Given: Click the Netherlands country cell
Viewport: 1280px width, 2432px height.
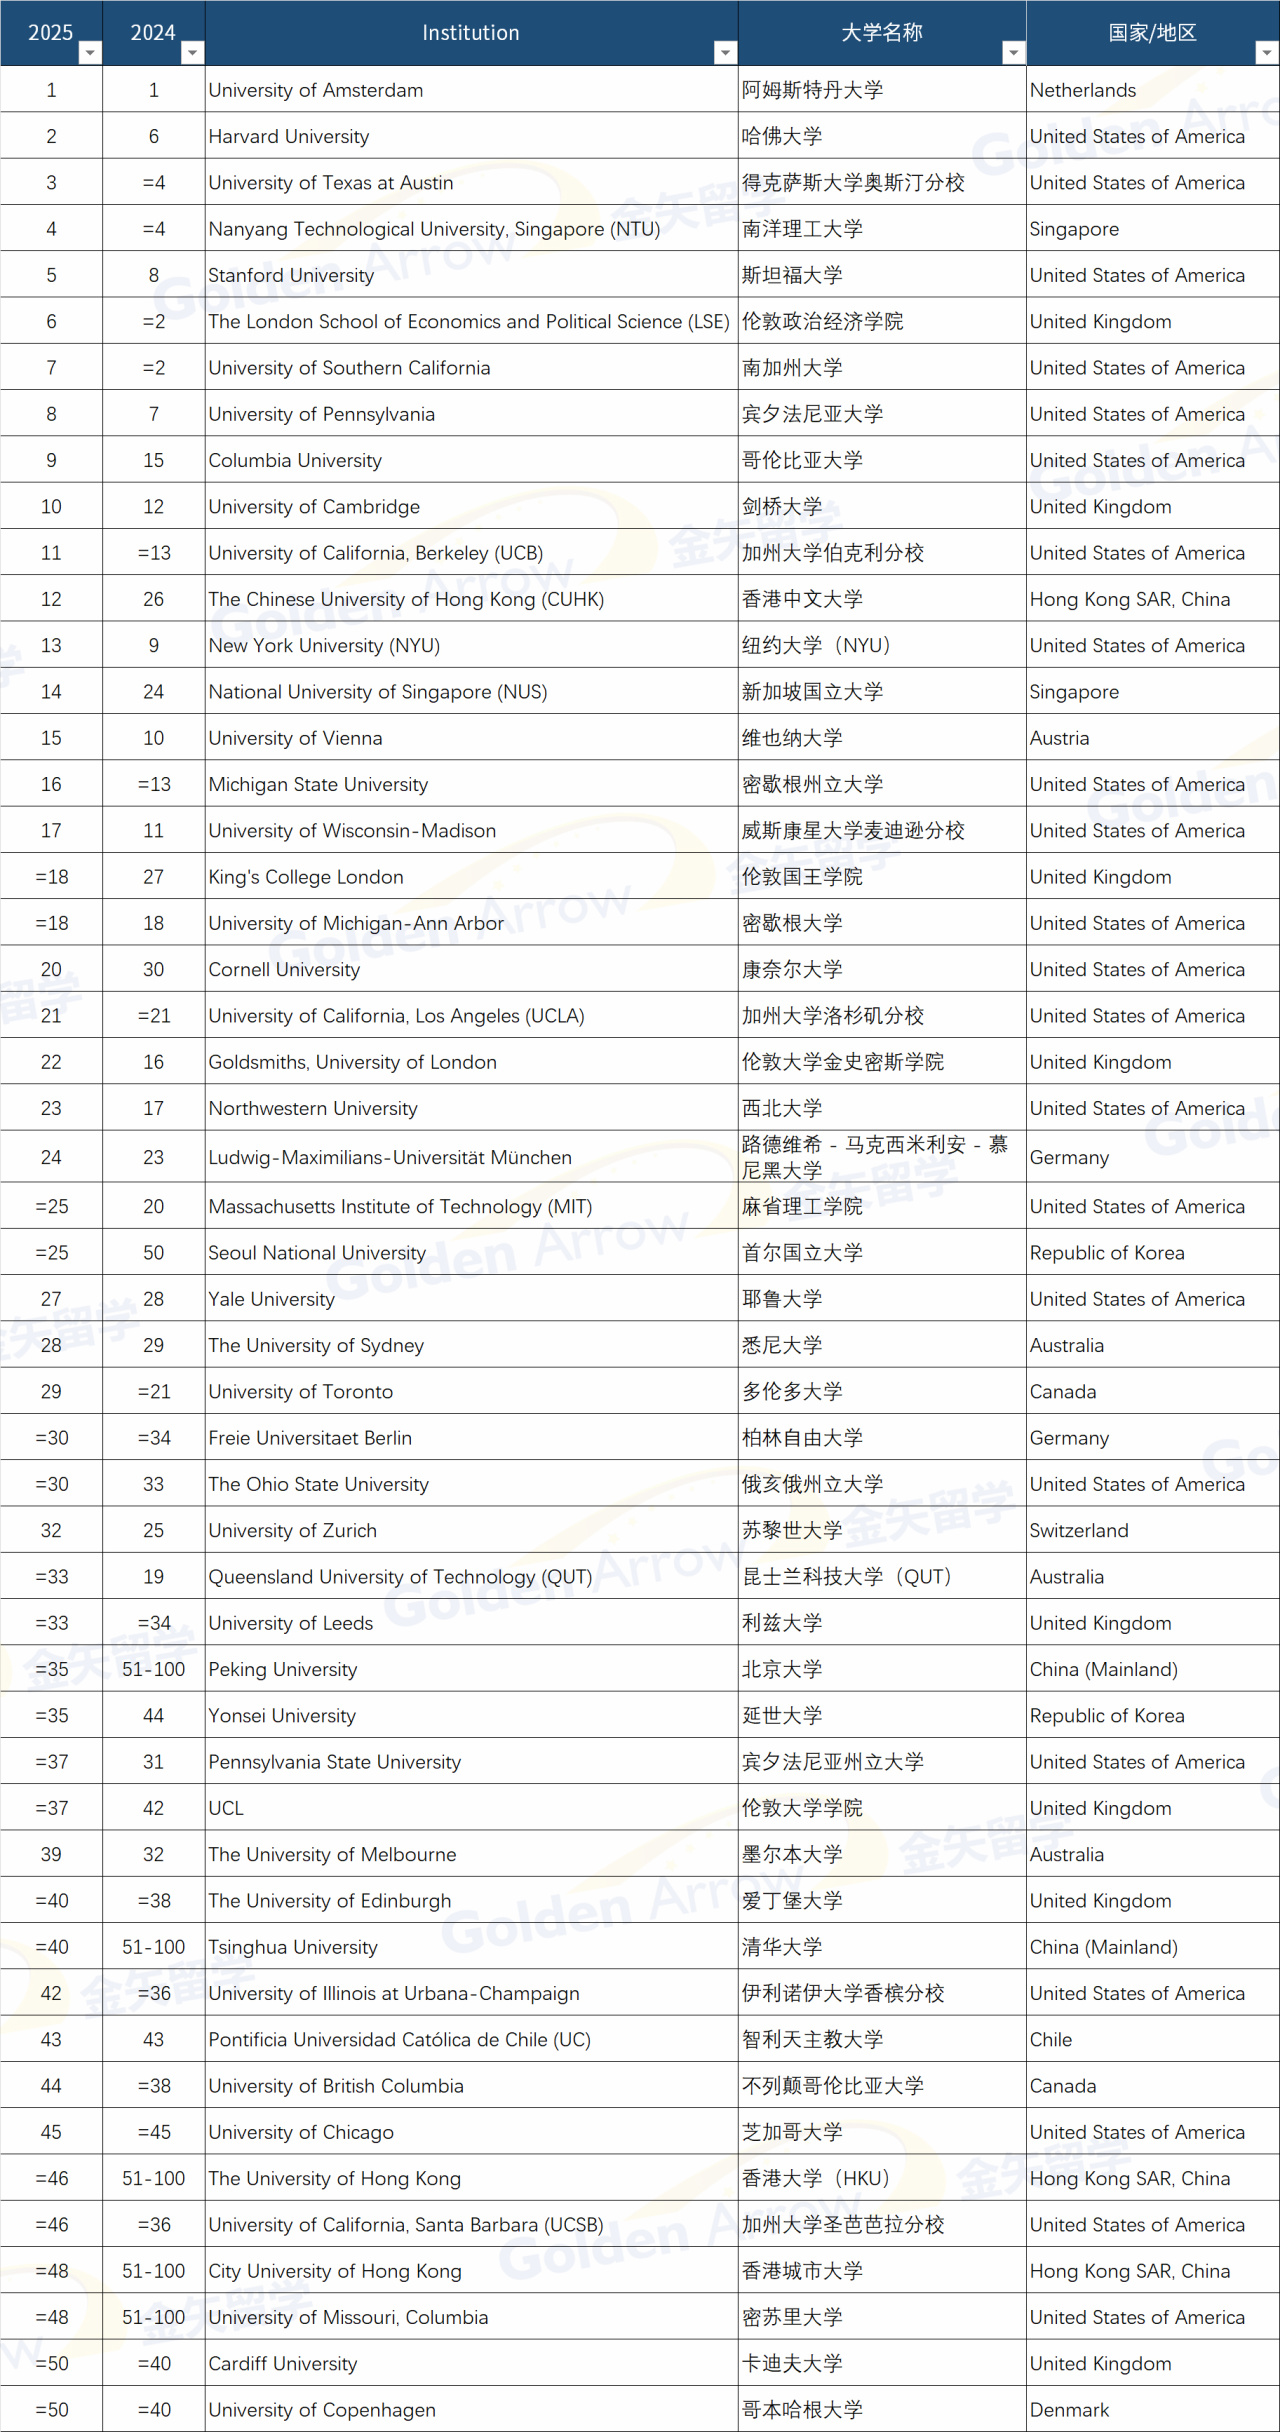Looking at the screenshot, I should (x=1083, y=90).
